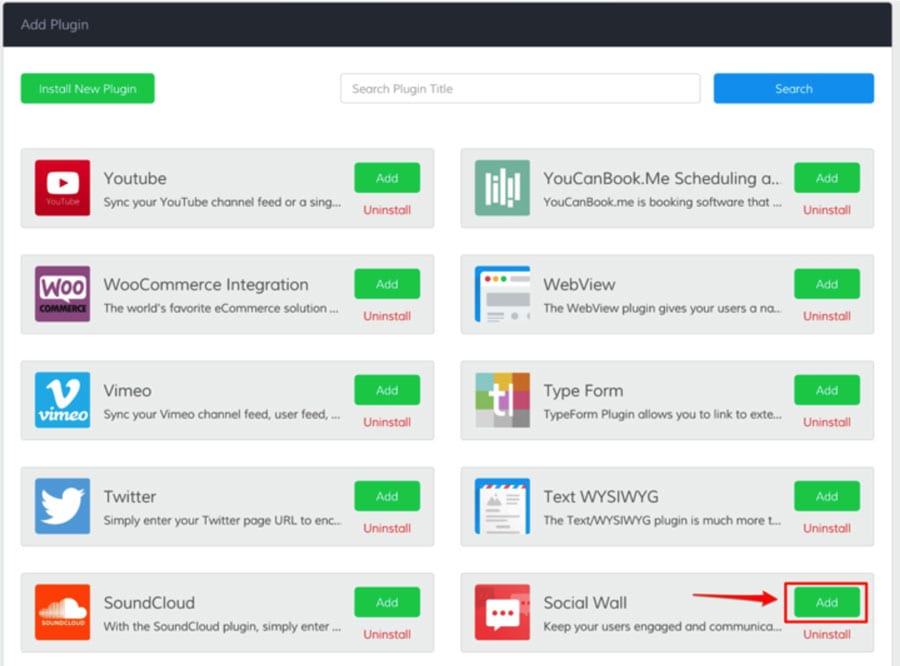Viewport: 900px width, 666px height.
Task: Click 'Simply enter your Twitter page URL' description
Action: click(222, 521)
